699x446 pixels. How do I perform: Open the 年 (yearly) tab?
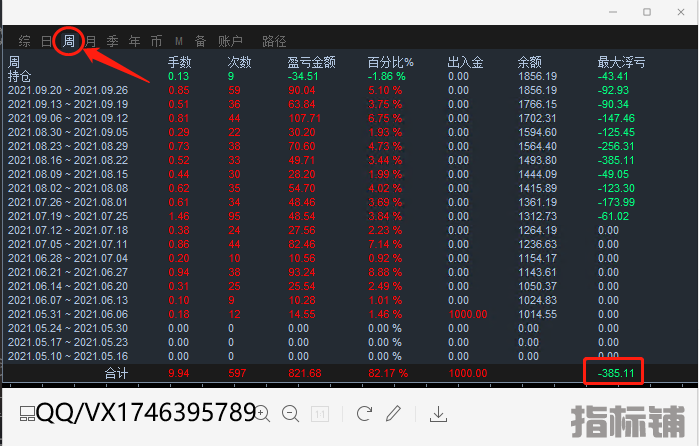coord(134,41)
